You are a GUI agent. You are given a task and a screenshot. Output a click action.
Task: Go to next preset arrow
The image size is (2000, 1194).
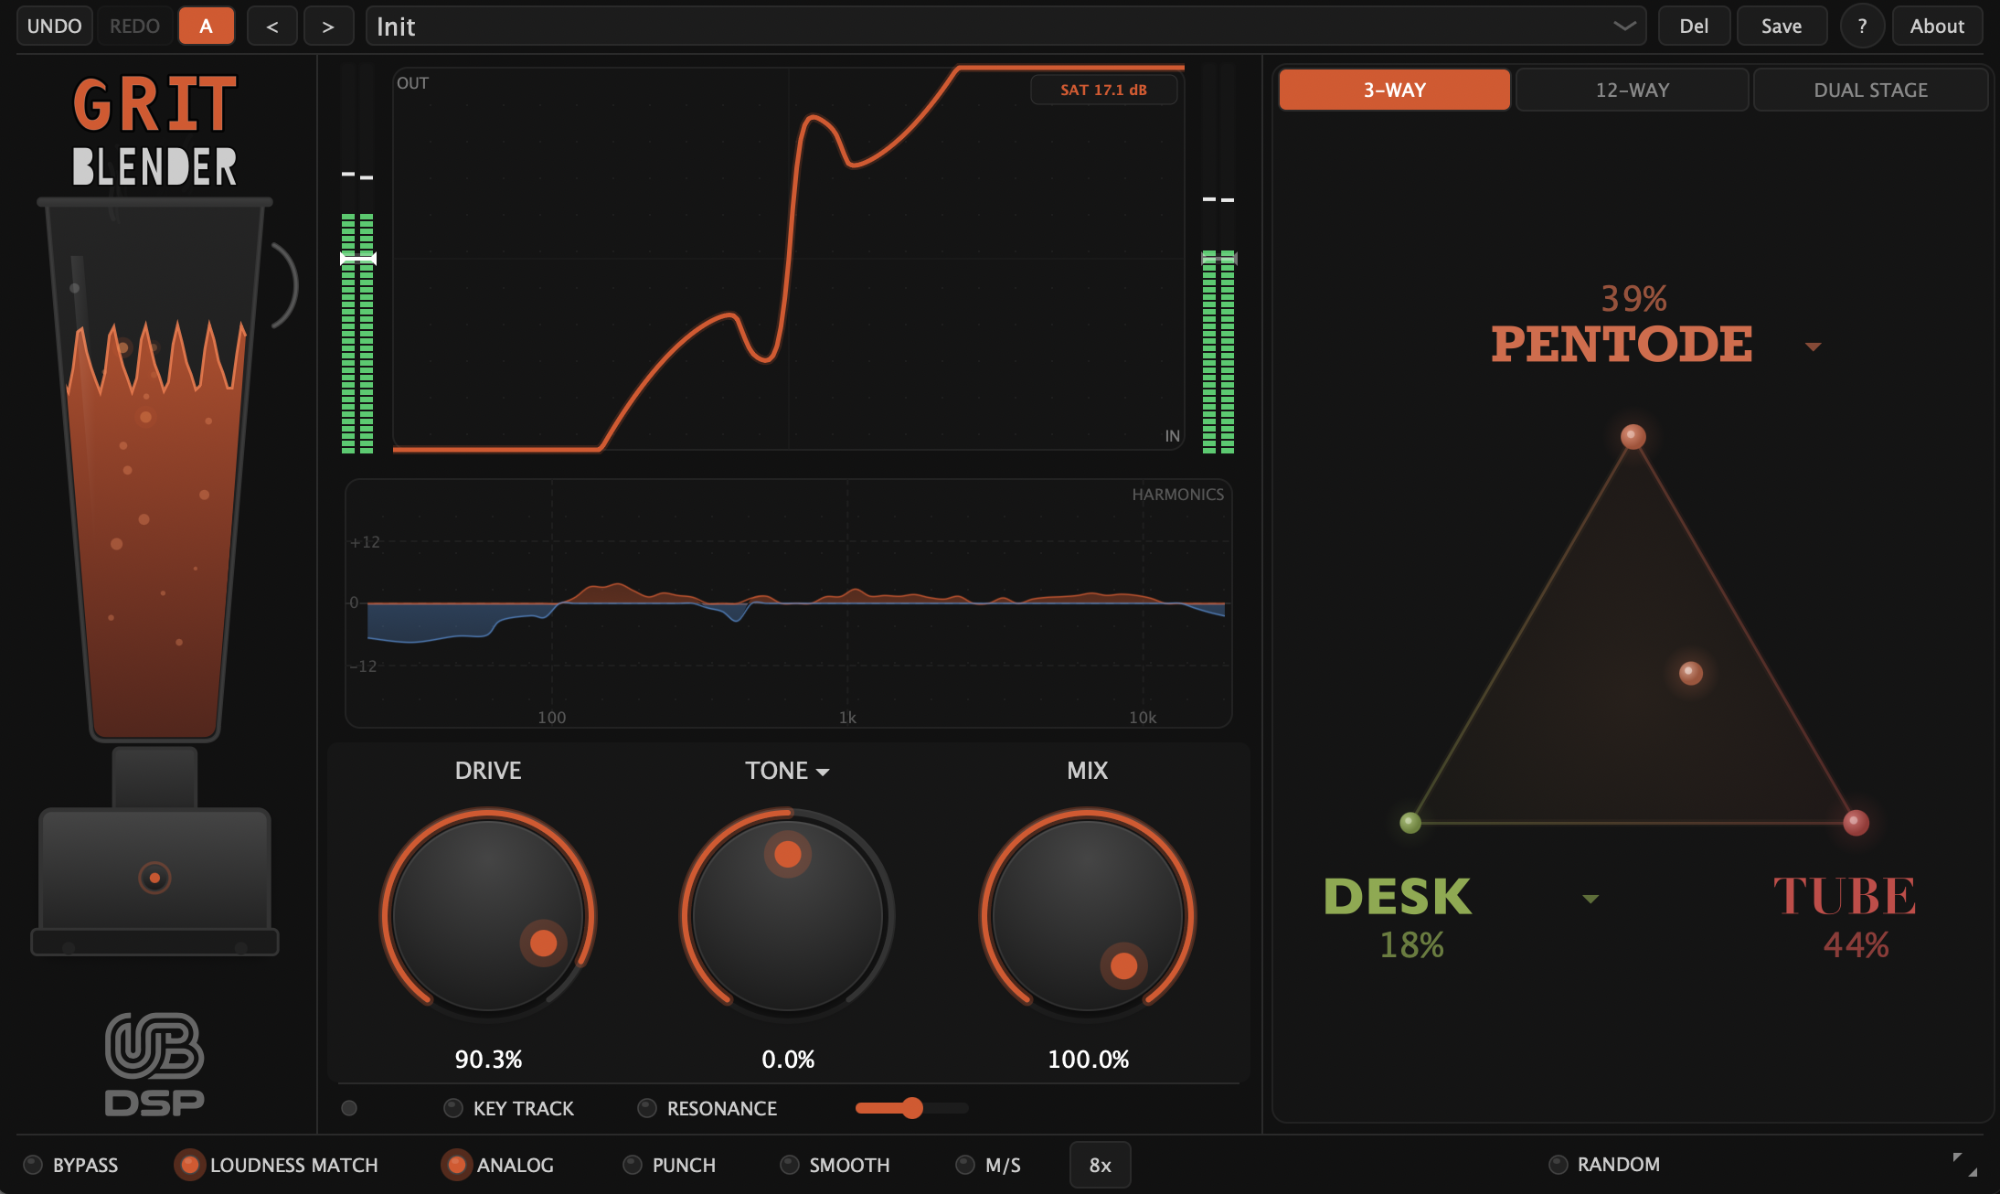[328, 26]
